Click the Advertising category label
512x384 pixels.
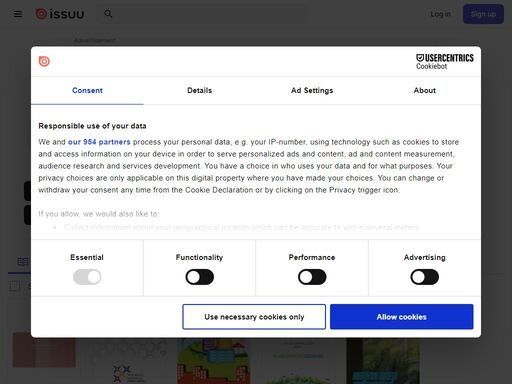pyautogui.click(x=425, y=257)
